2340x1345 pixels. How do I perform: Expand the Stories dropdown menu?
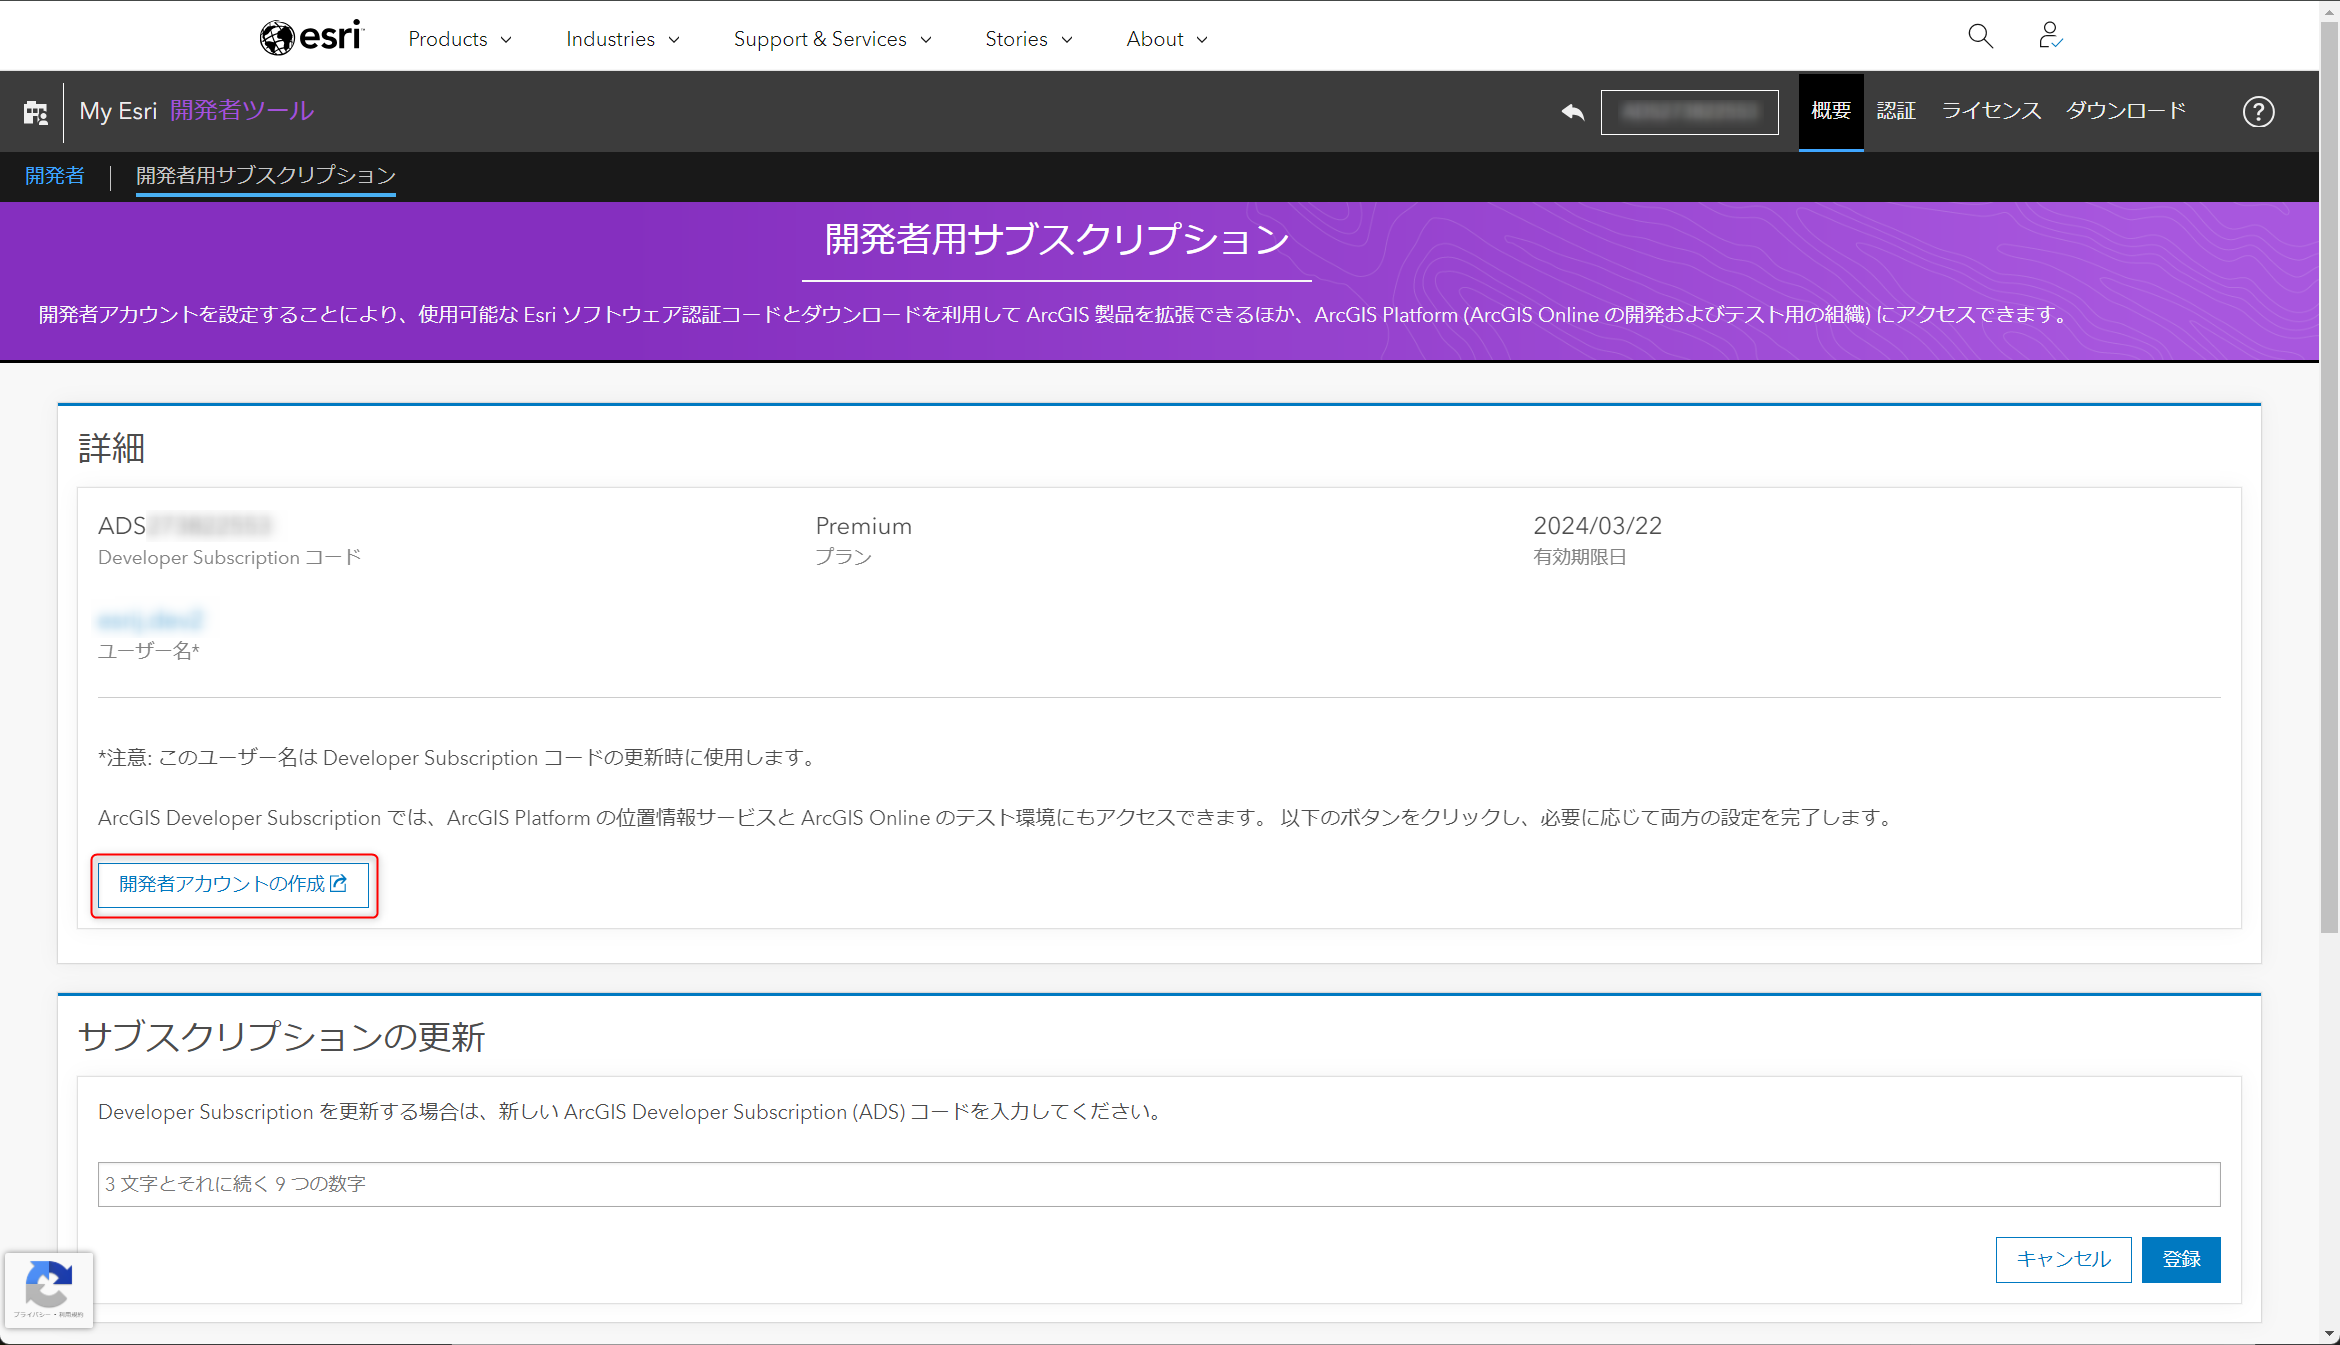[1029, 39]
